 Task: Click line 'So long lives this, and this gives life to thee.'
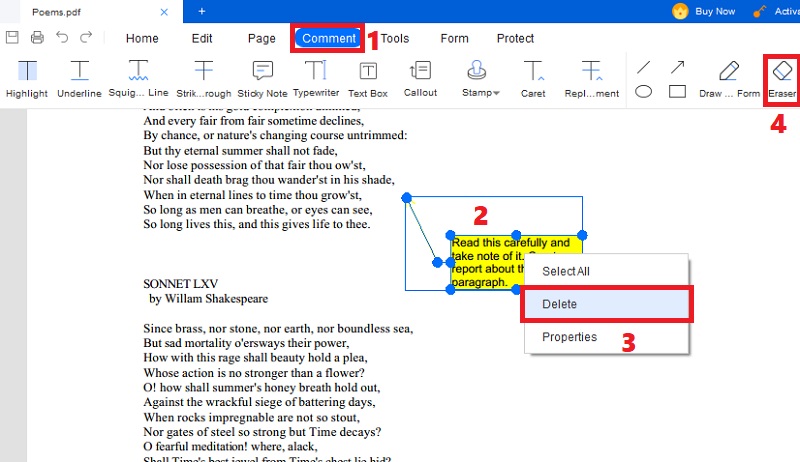tap(257, 224)
